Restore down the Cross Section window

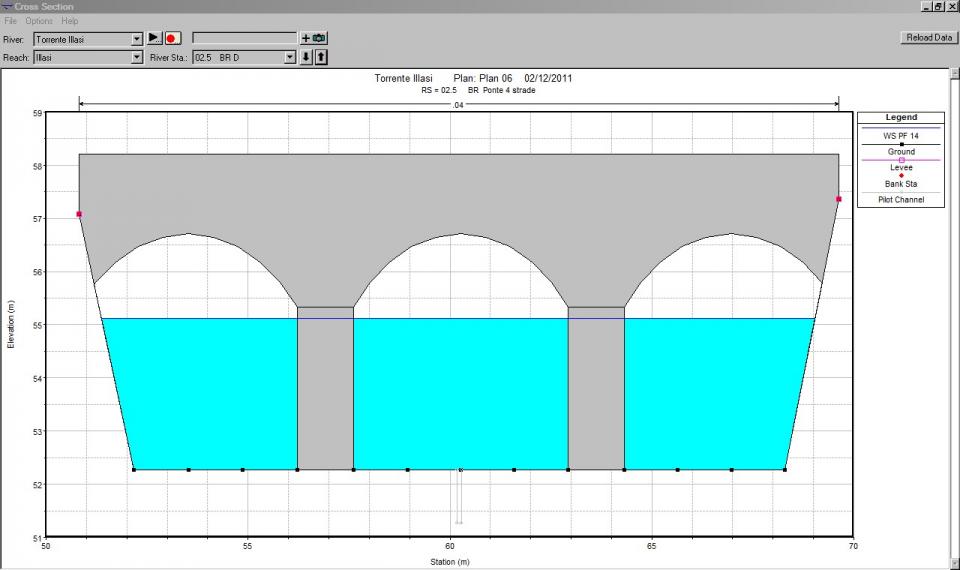point(937,6)
